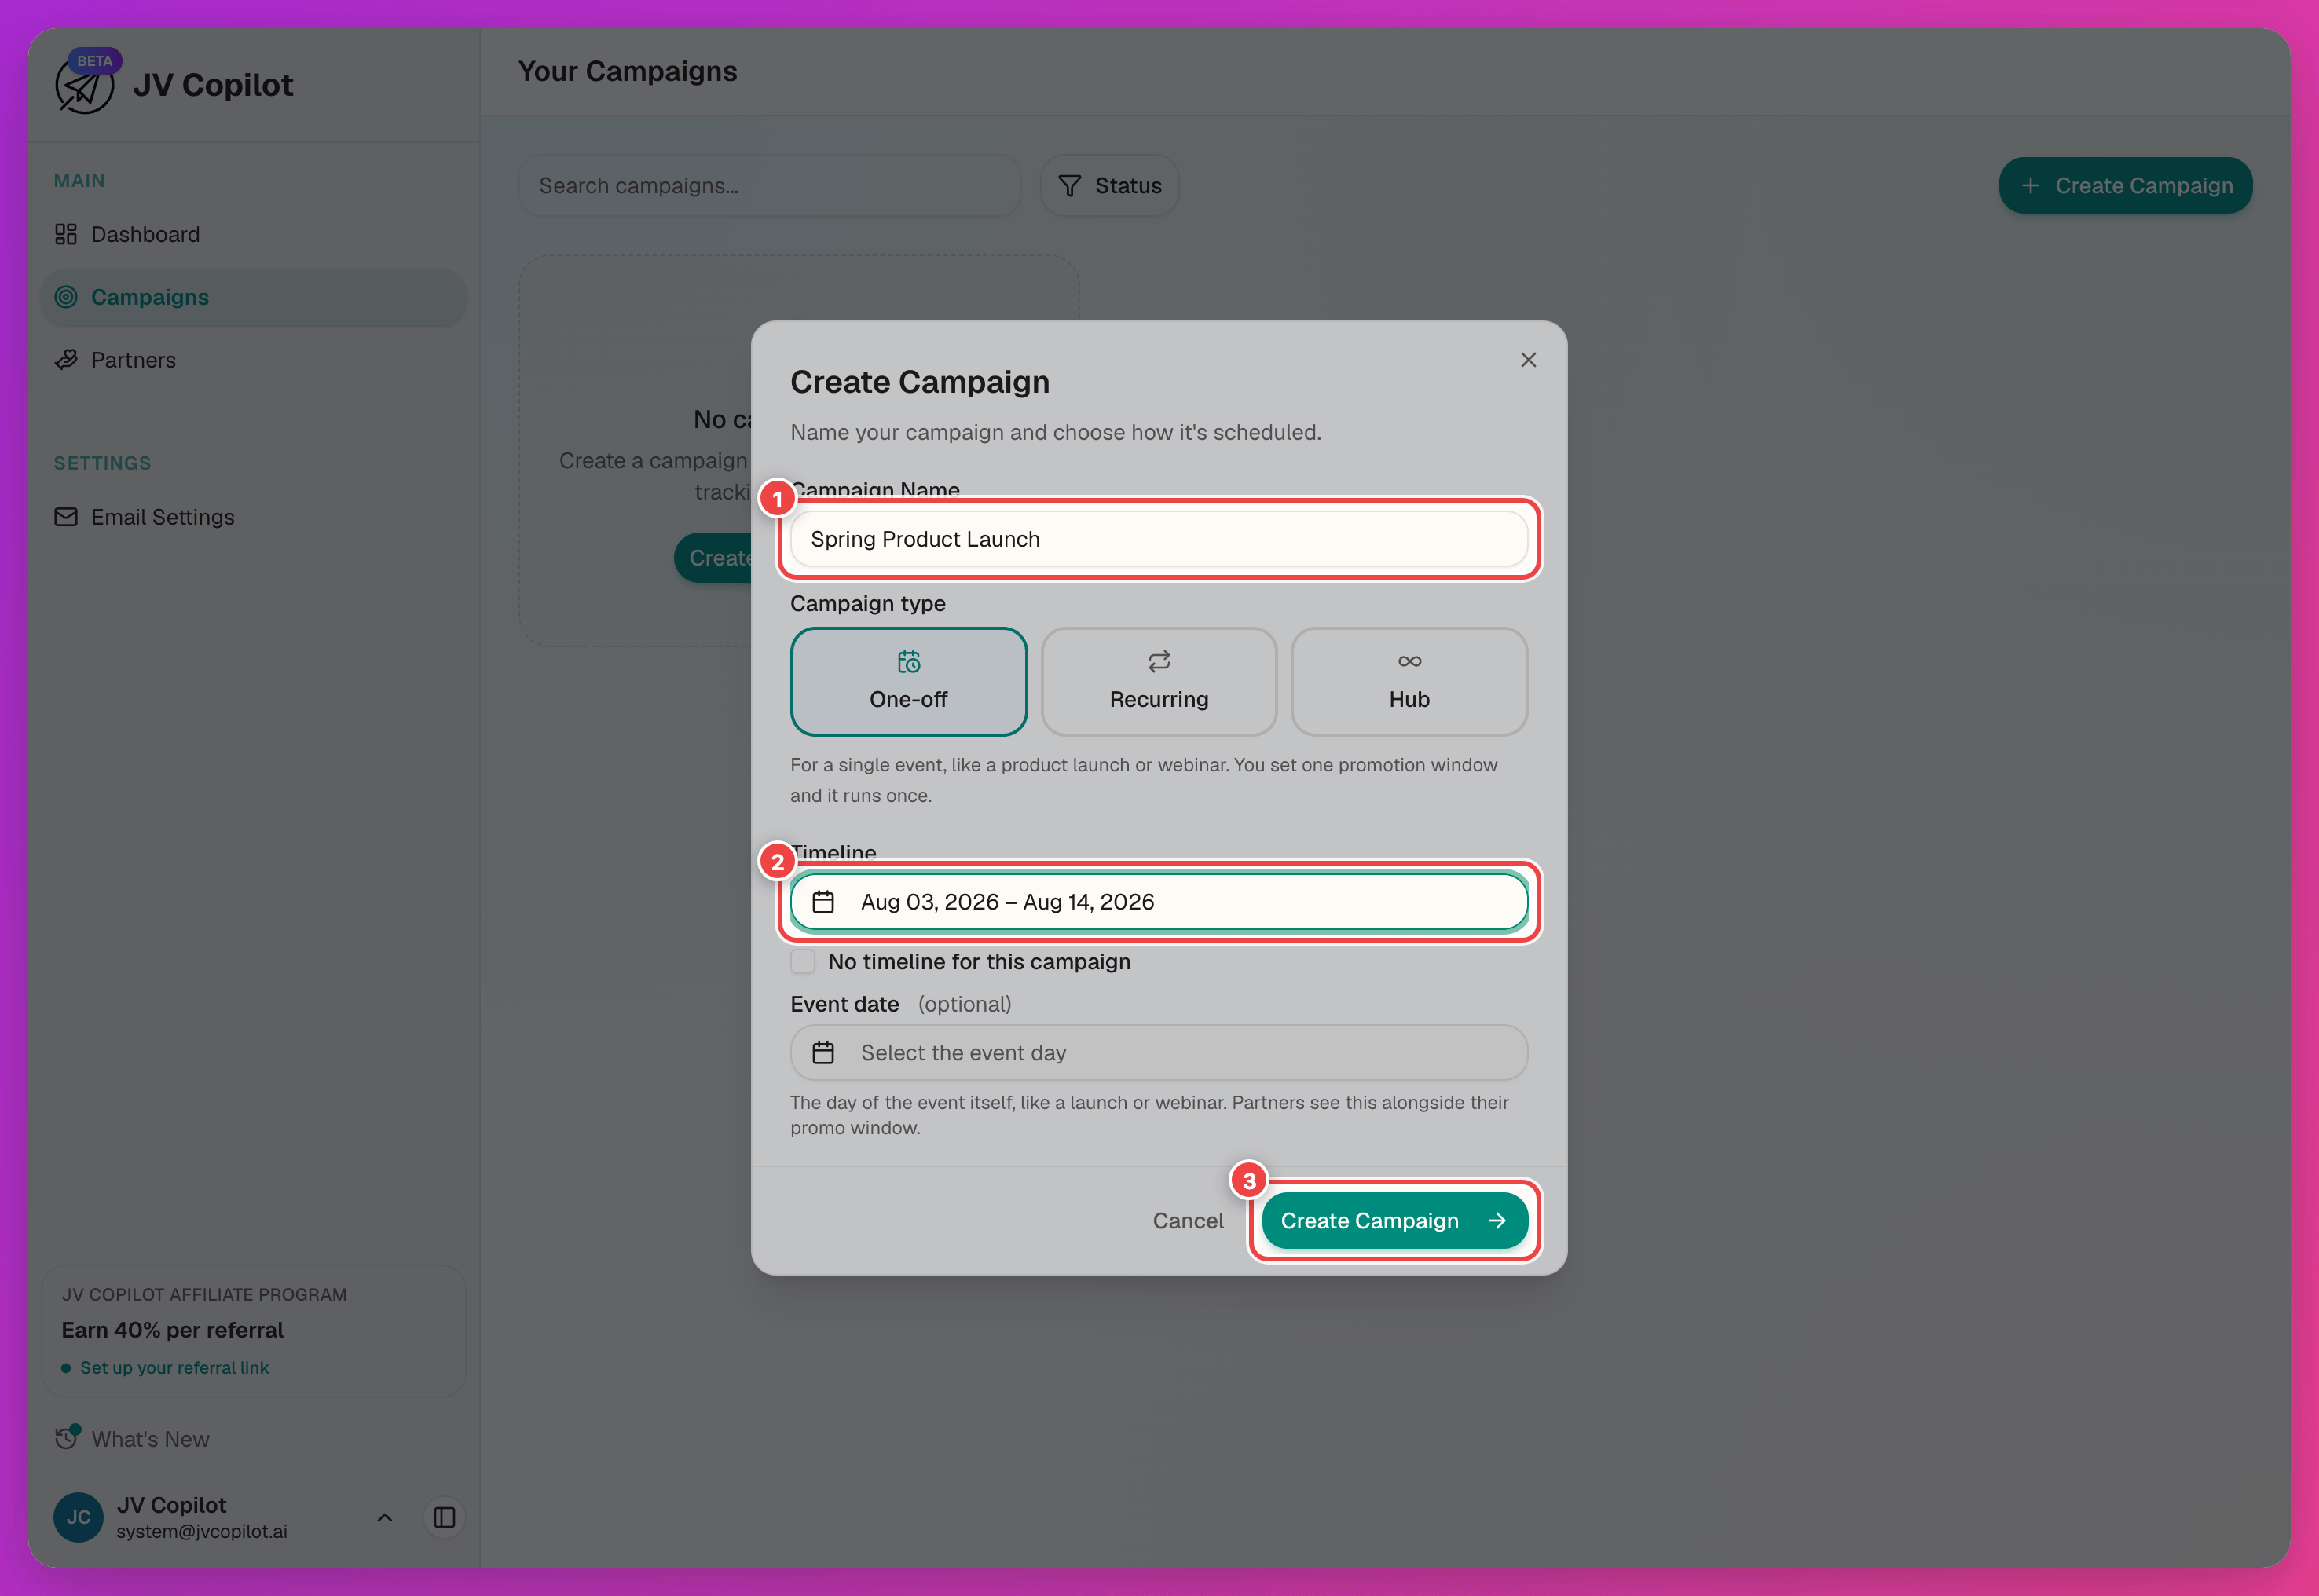Open Dashboard in the sidebar
2319x1596 pixels.
pyautogui.click(x=253, y=234)
